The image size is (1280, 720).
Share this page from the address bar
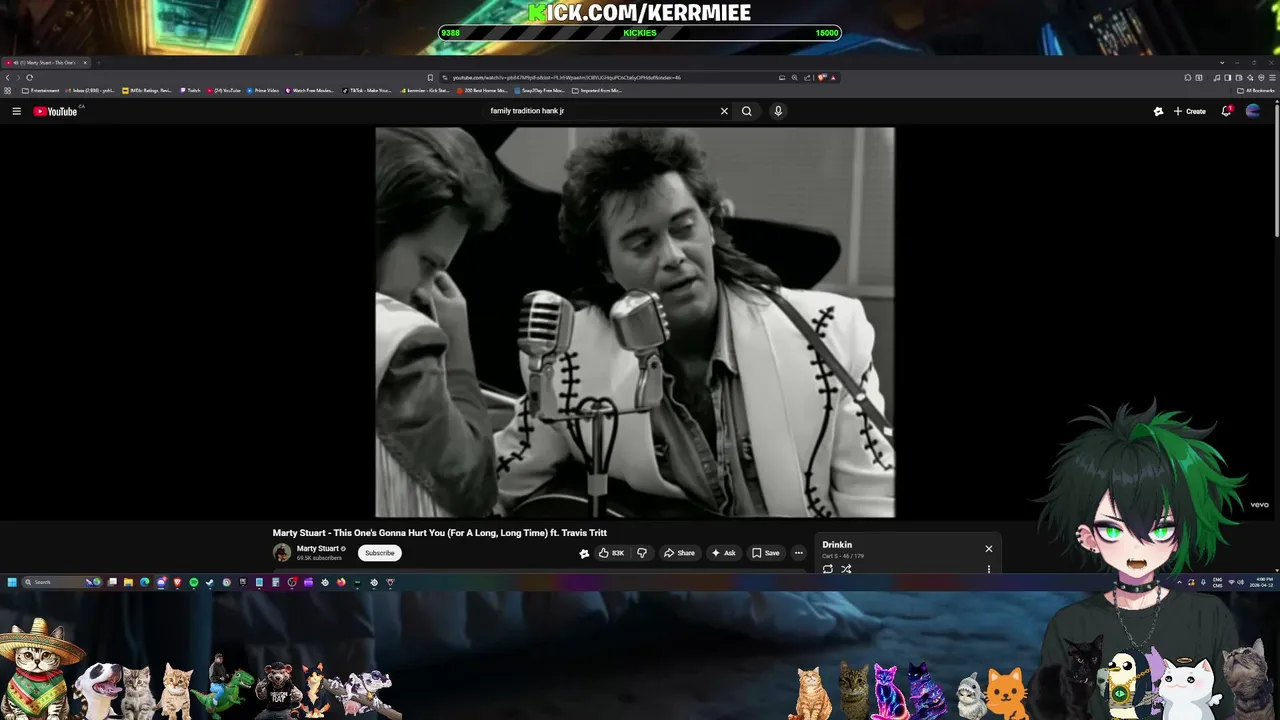806,77
